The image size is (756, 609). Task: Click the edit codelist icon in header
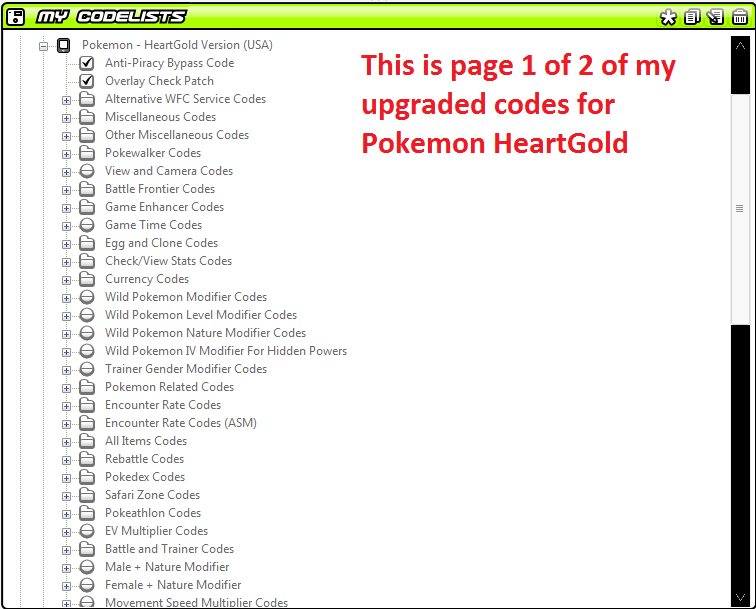click(716, 17)
